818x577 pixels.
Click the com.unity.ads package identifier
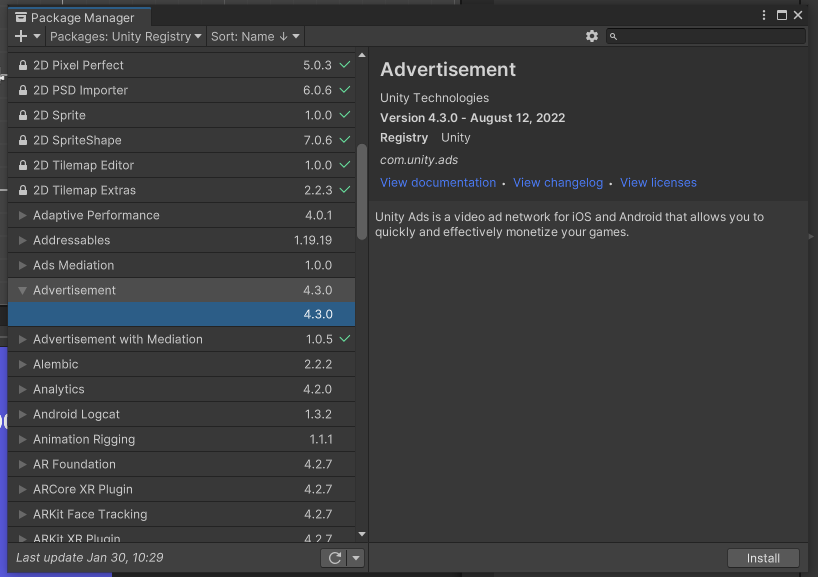pos(419,160)
